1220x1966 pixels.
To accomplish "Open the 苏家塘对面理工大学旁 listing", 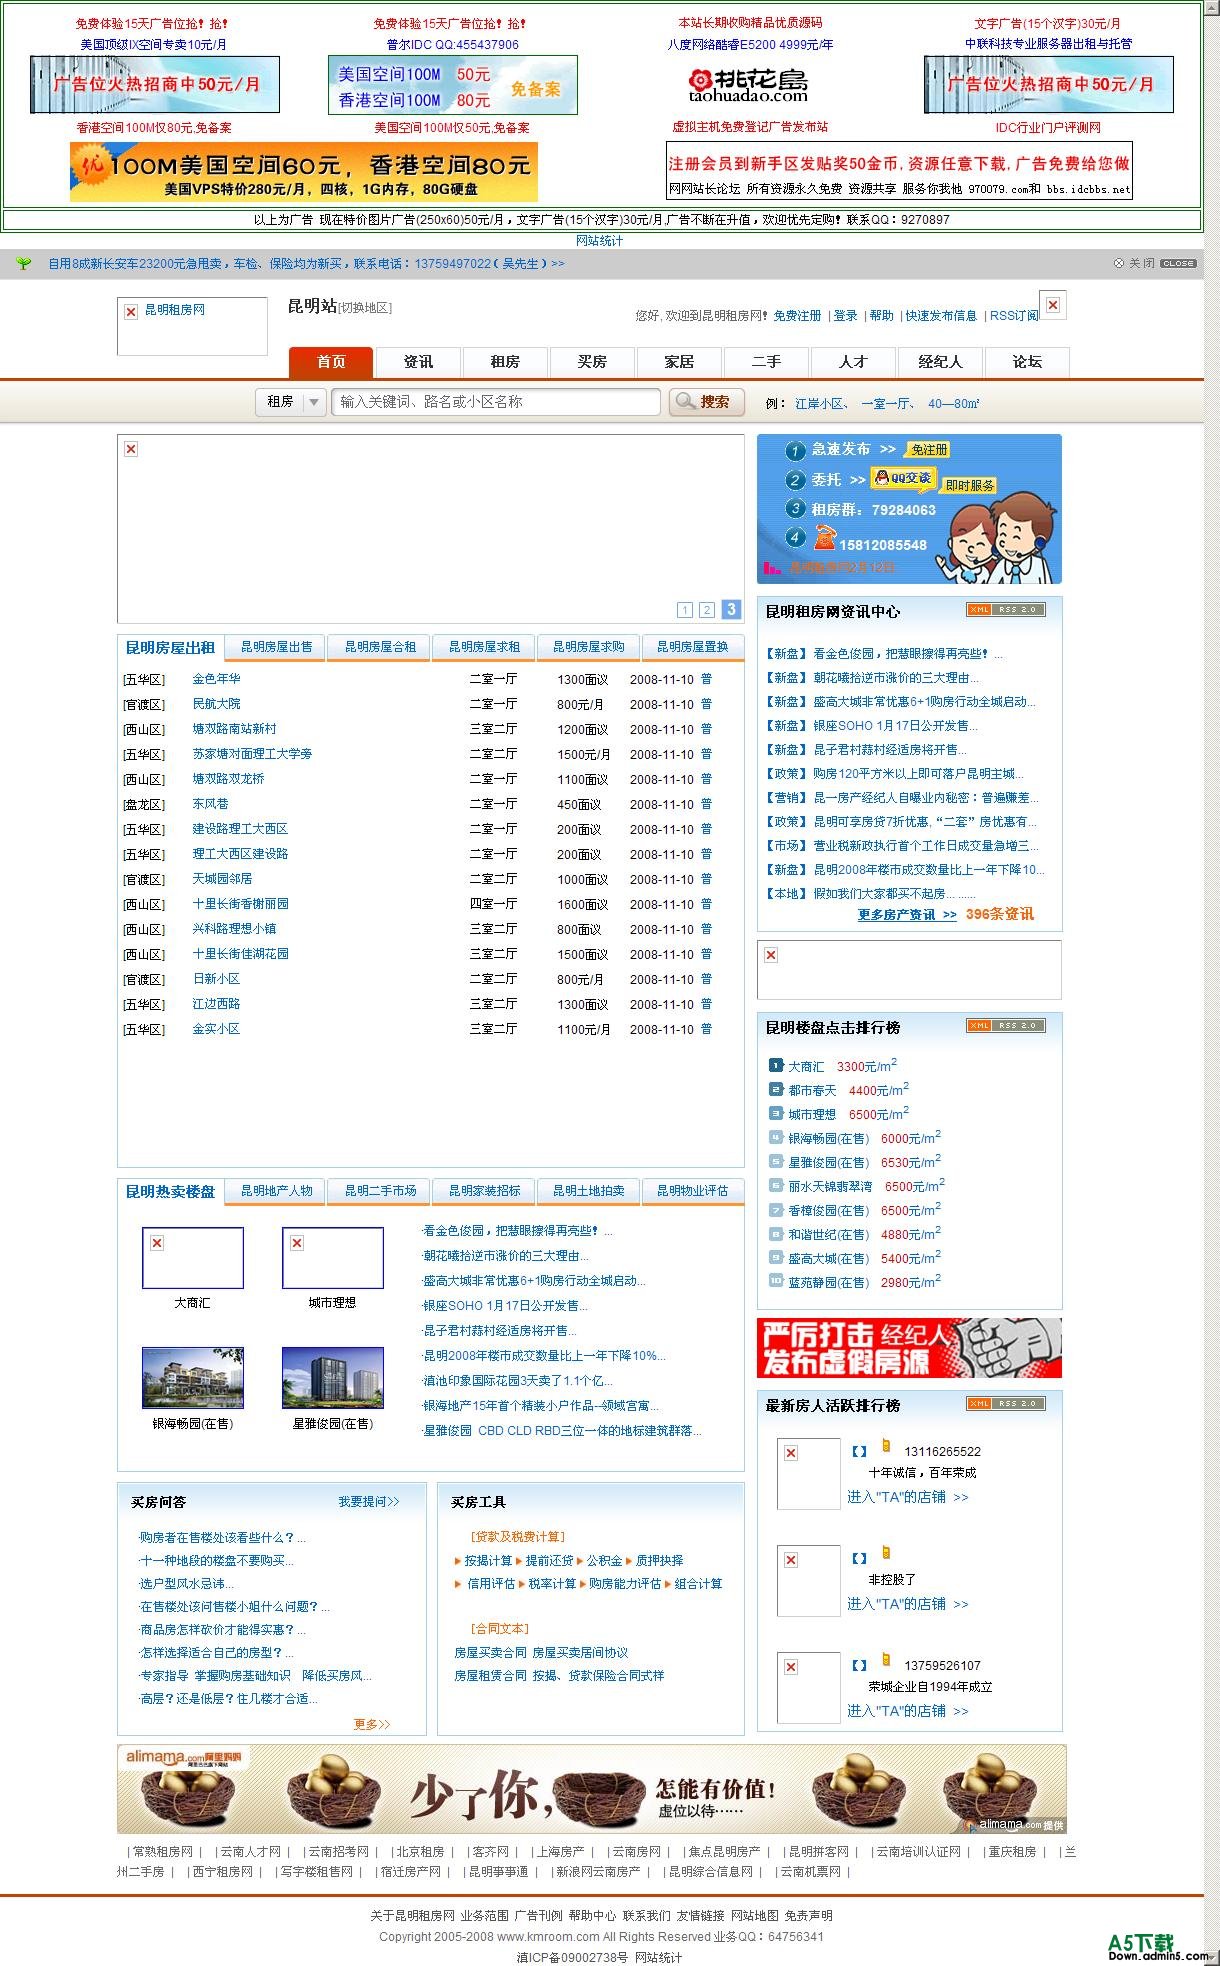I will (x=252, y=754).
